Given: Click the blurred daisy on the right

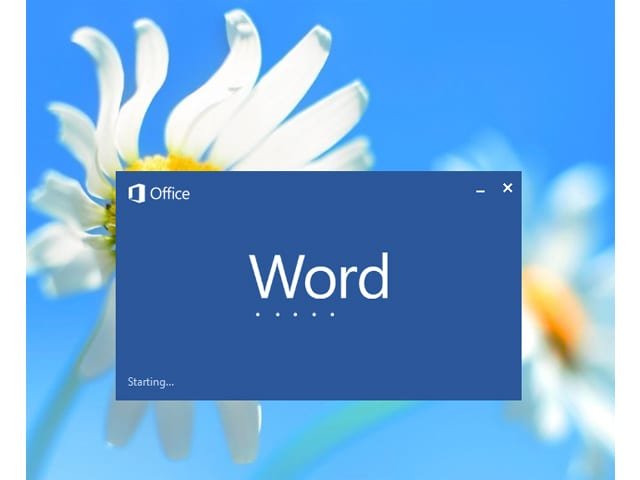Looking at the screenshot, I should (560, 300).
